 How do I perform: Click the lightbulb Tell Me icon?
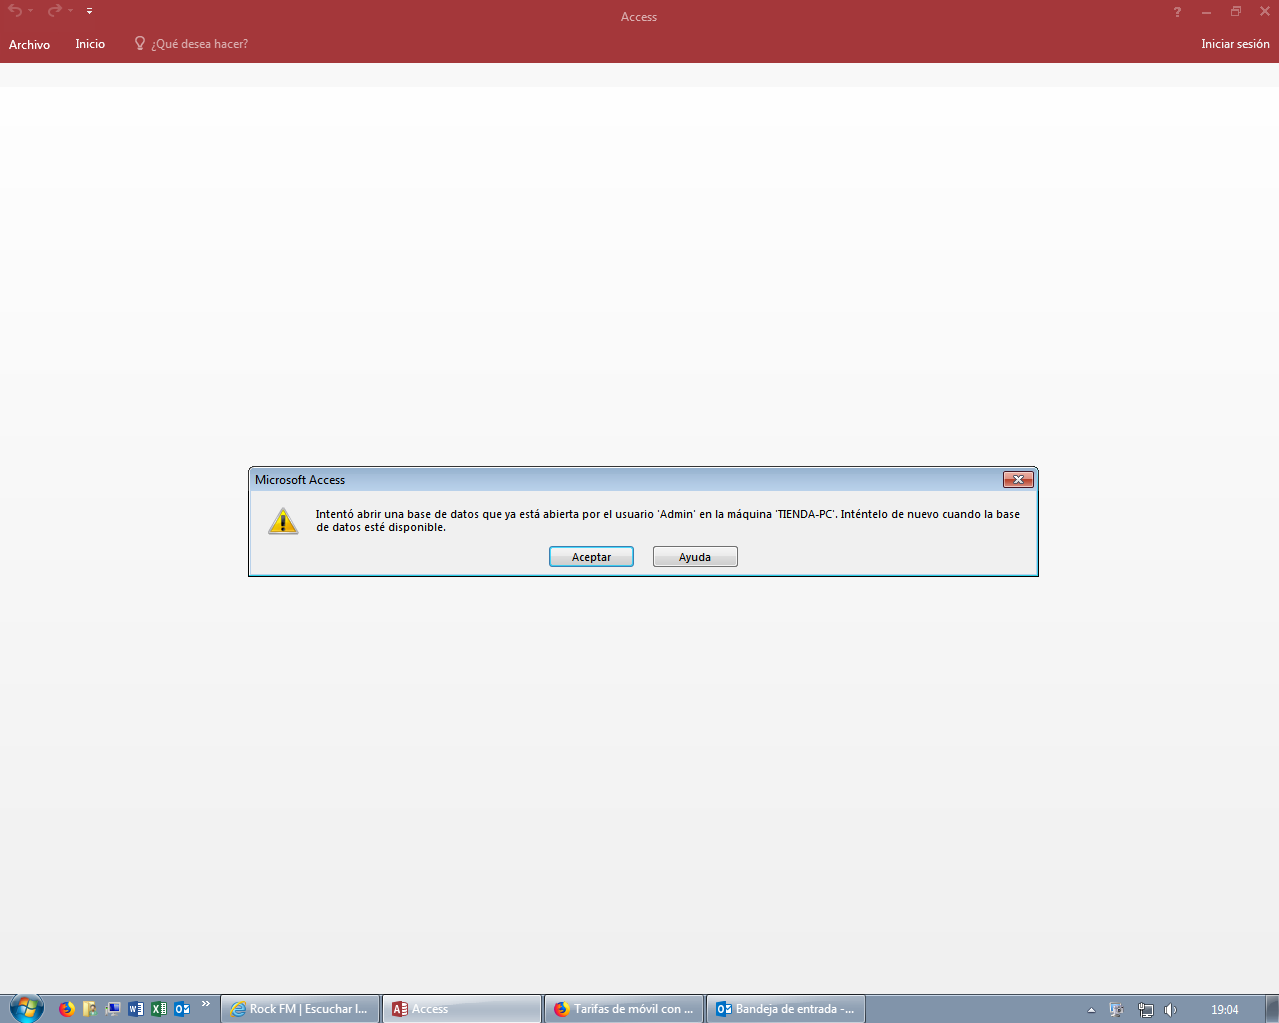coord(140,43)
